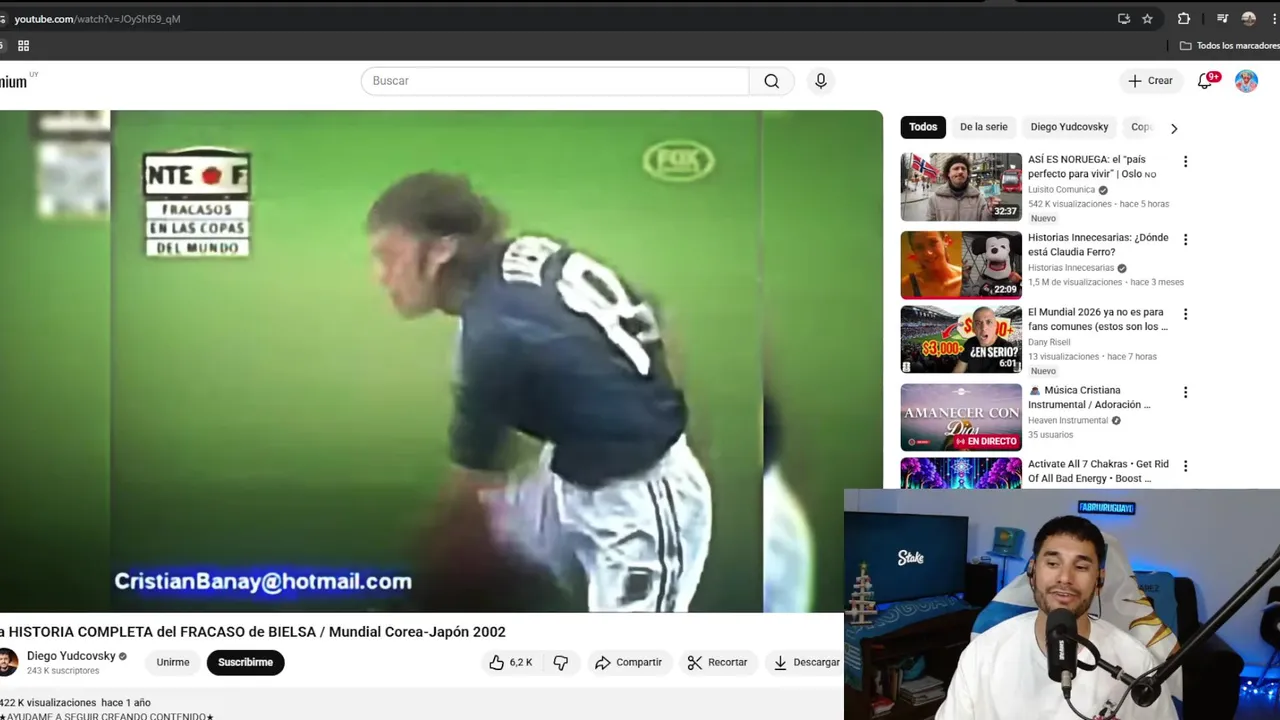Open the ASÍ ES NORUEGA video thumbnail
1280x720 pixels.
(x=961, y=187)
